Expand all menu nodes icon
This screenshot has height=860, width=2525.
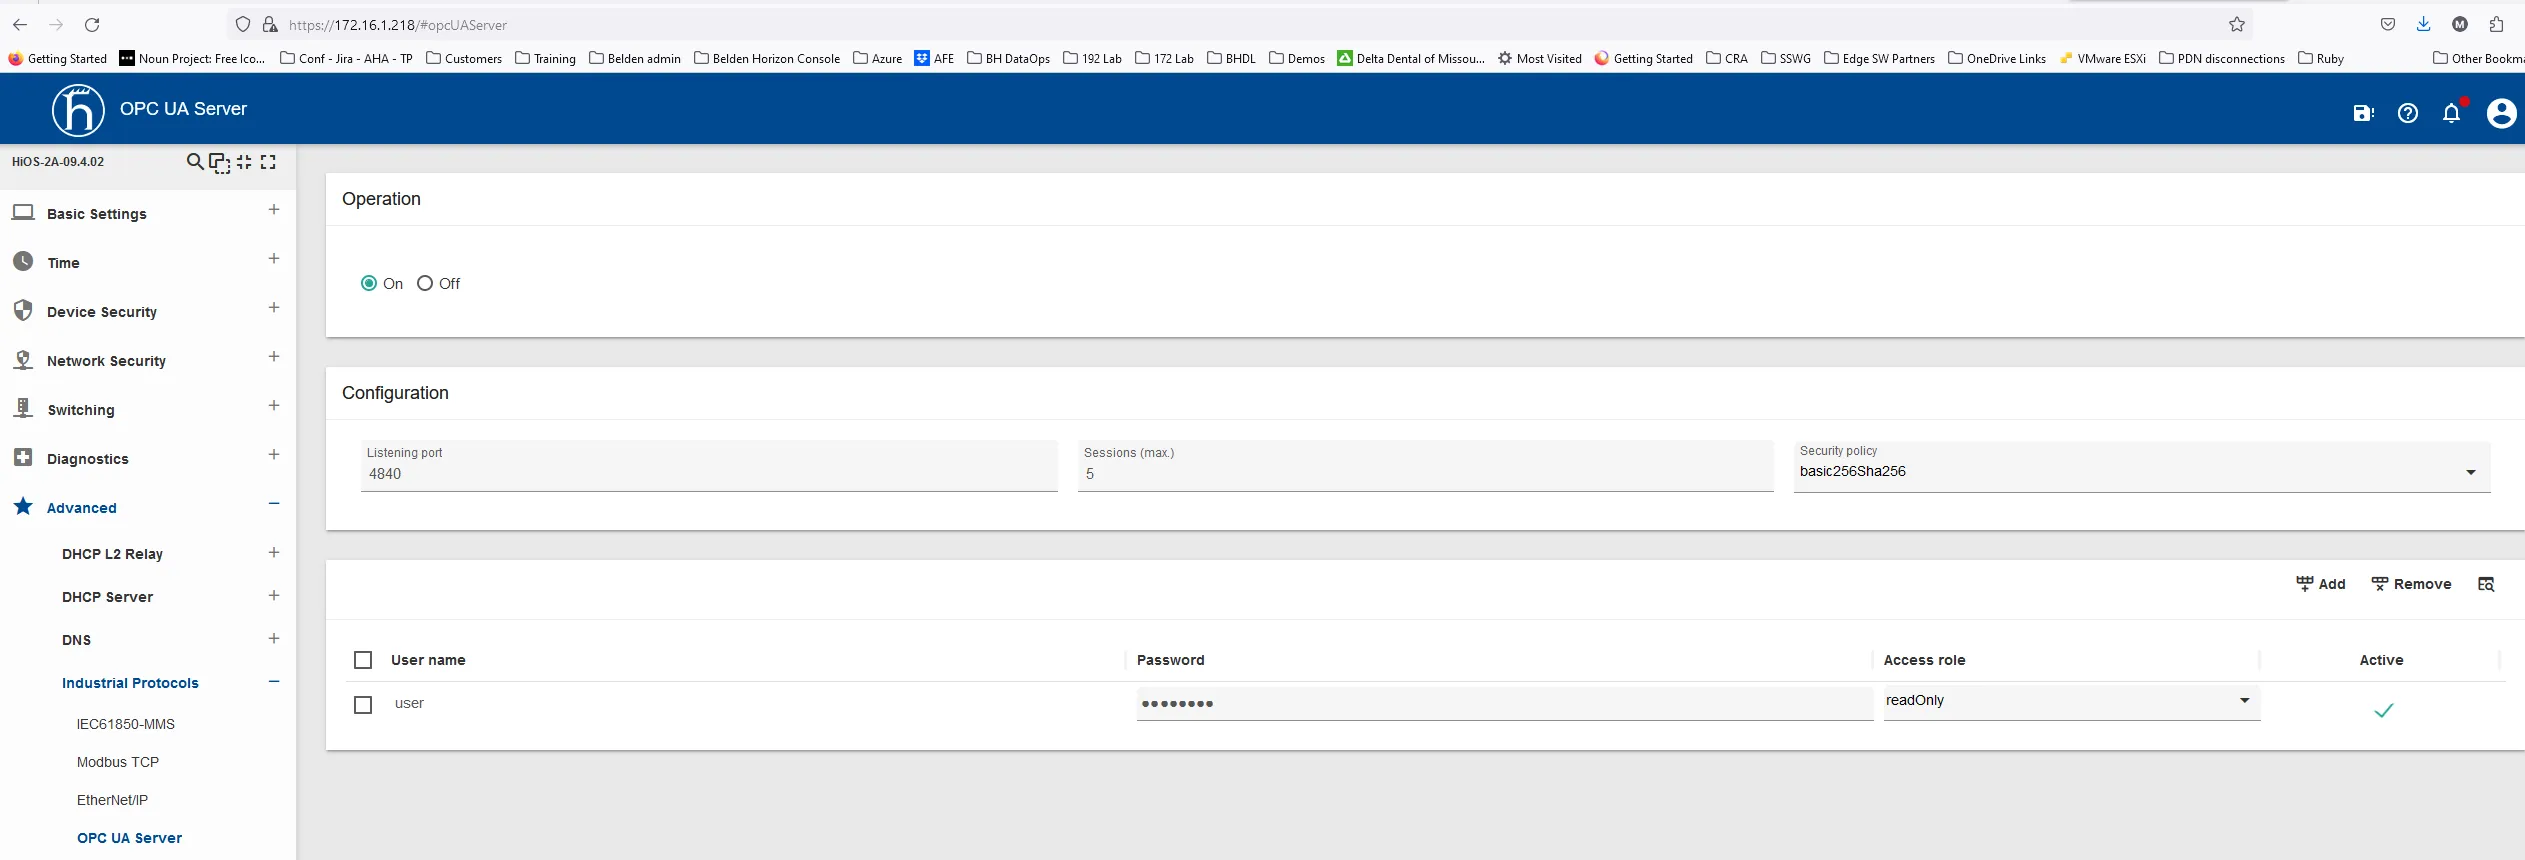[x=268, y=161]
